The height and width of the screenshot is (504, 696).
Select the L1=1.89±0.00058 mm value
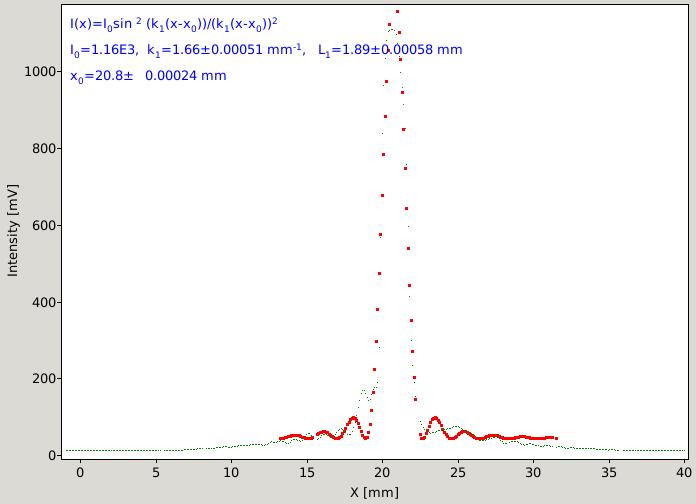[390, 50]
